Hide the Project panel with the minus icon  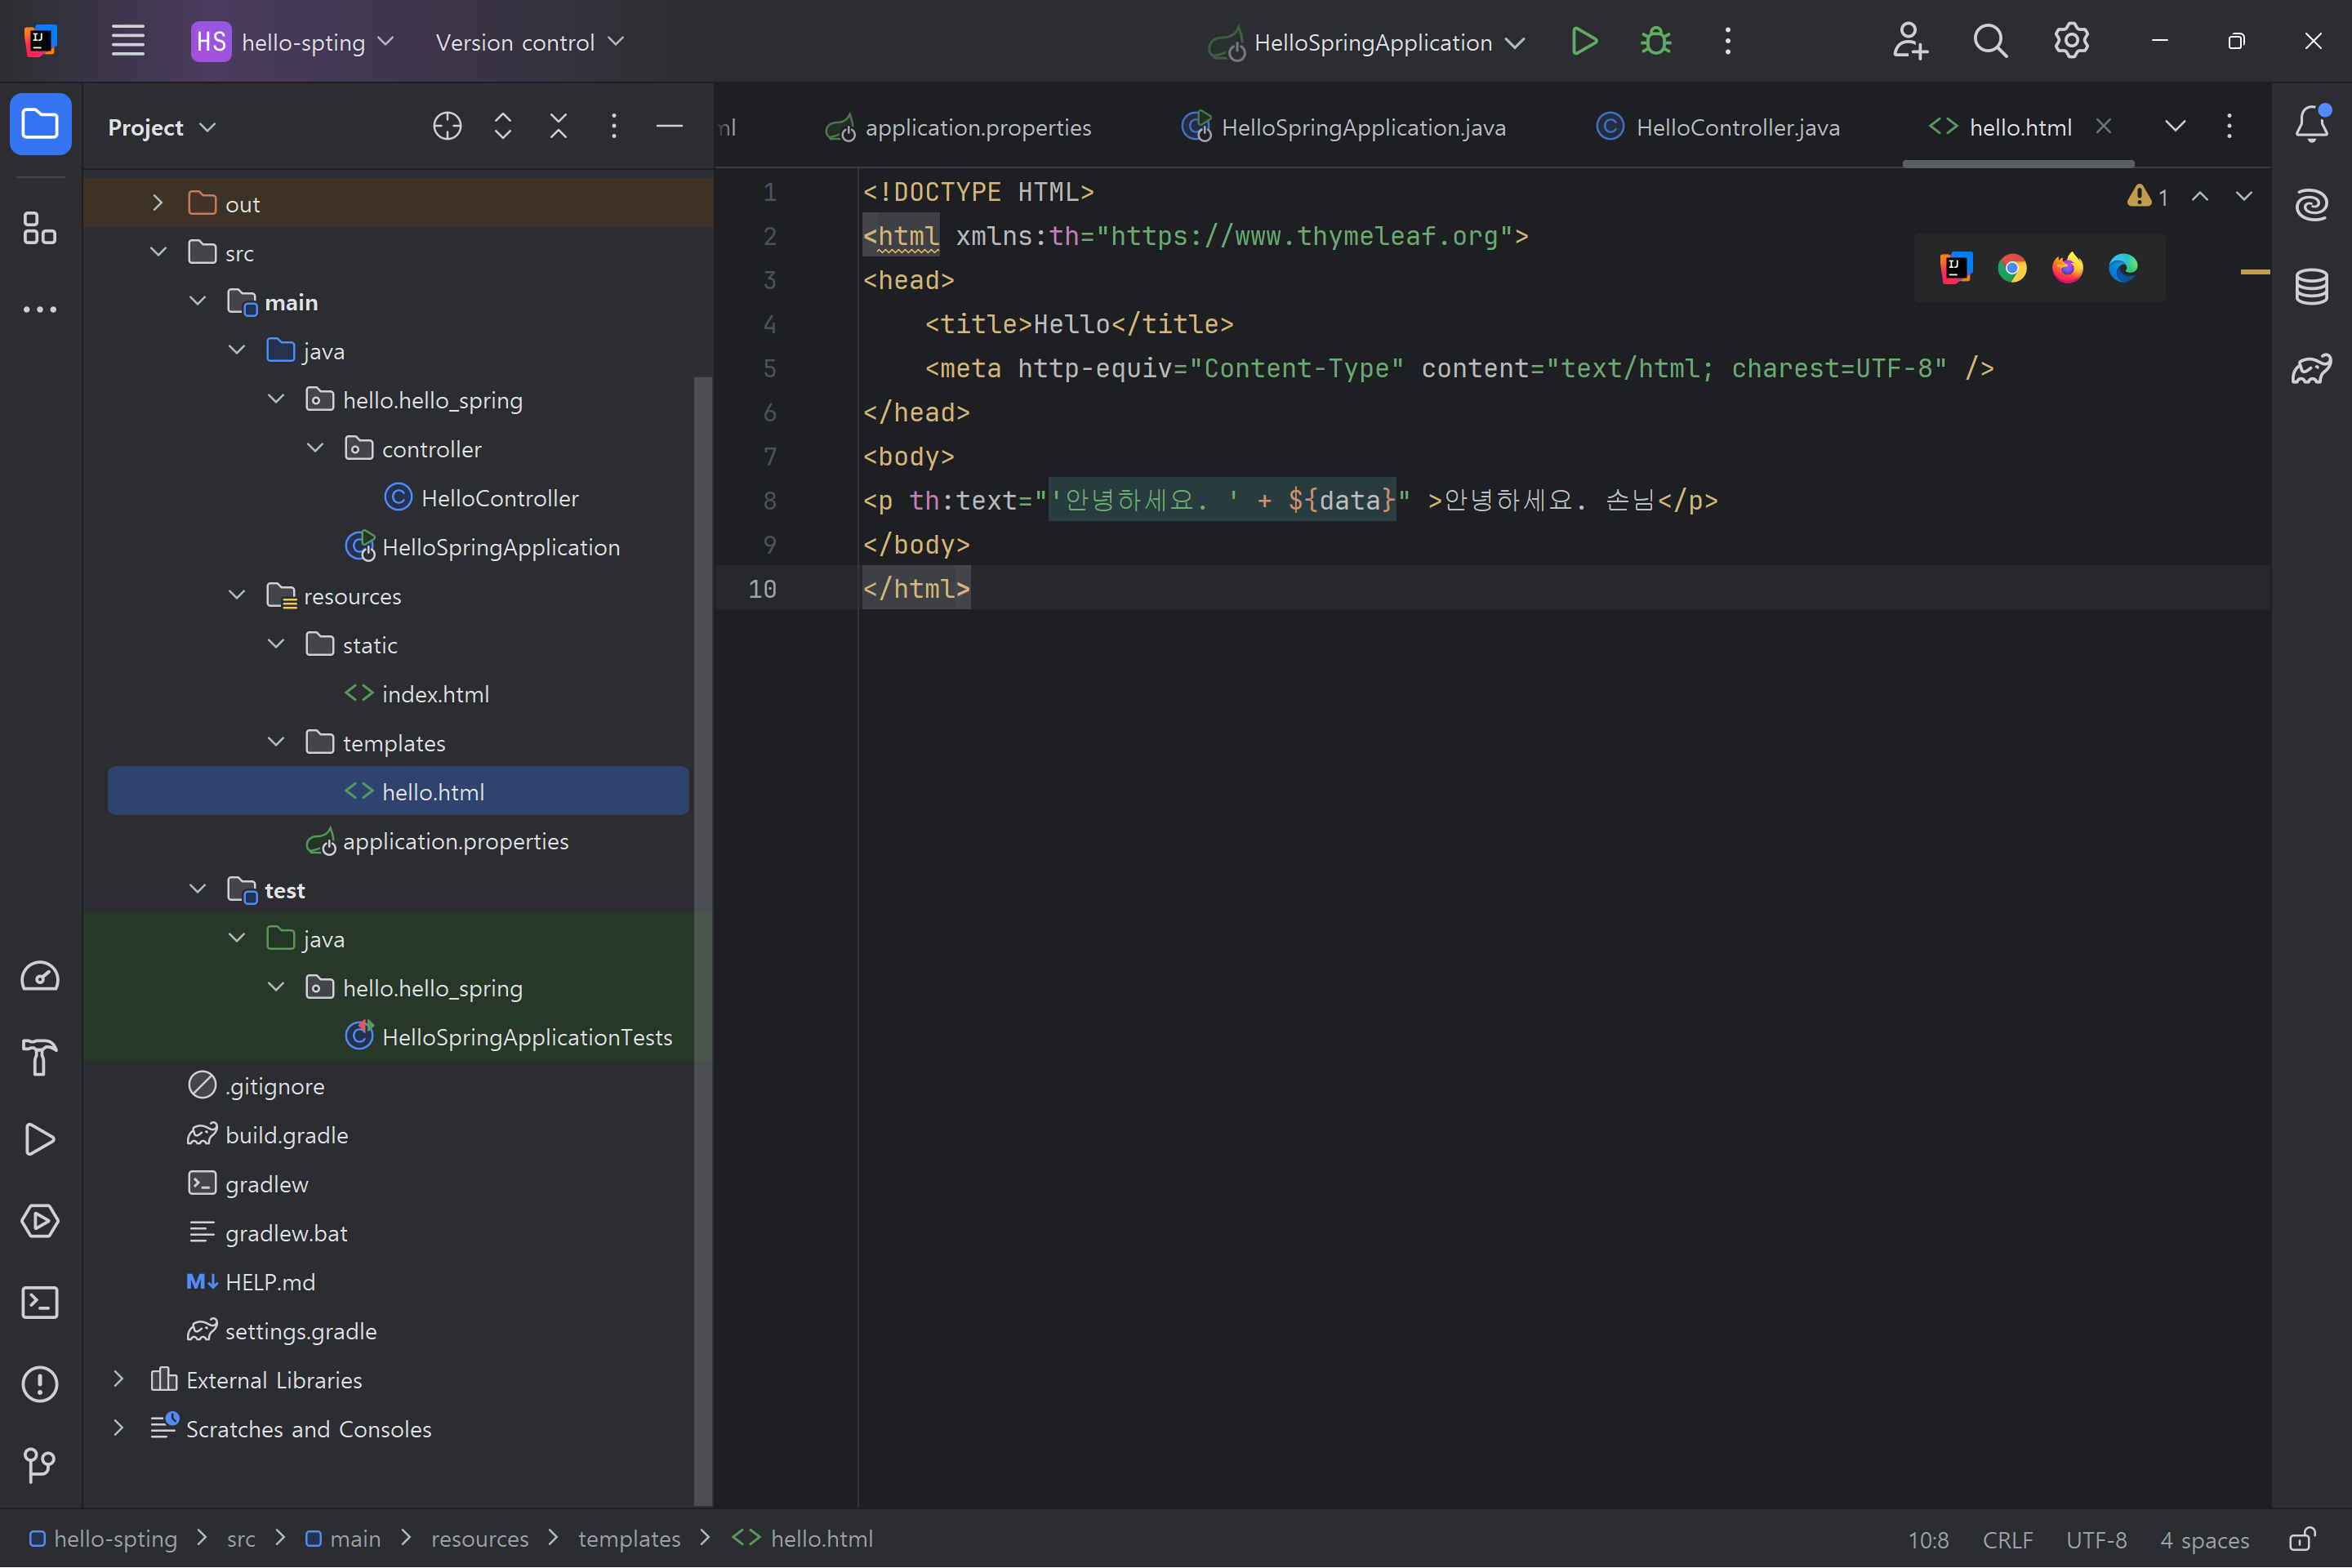[x=669, y=126]
